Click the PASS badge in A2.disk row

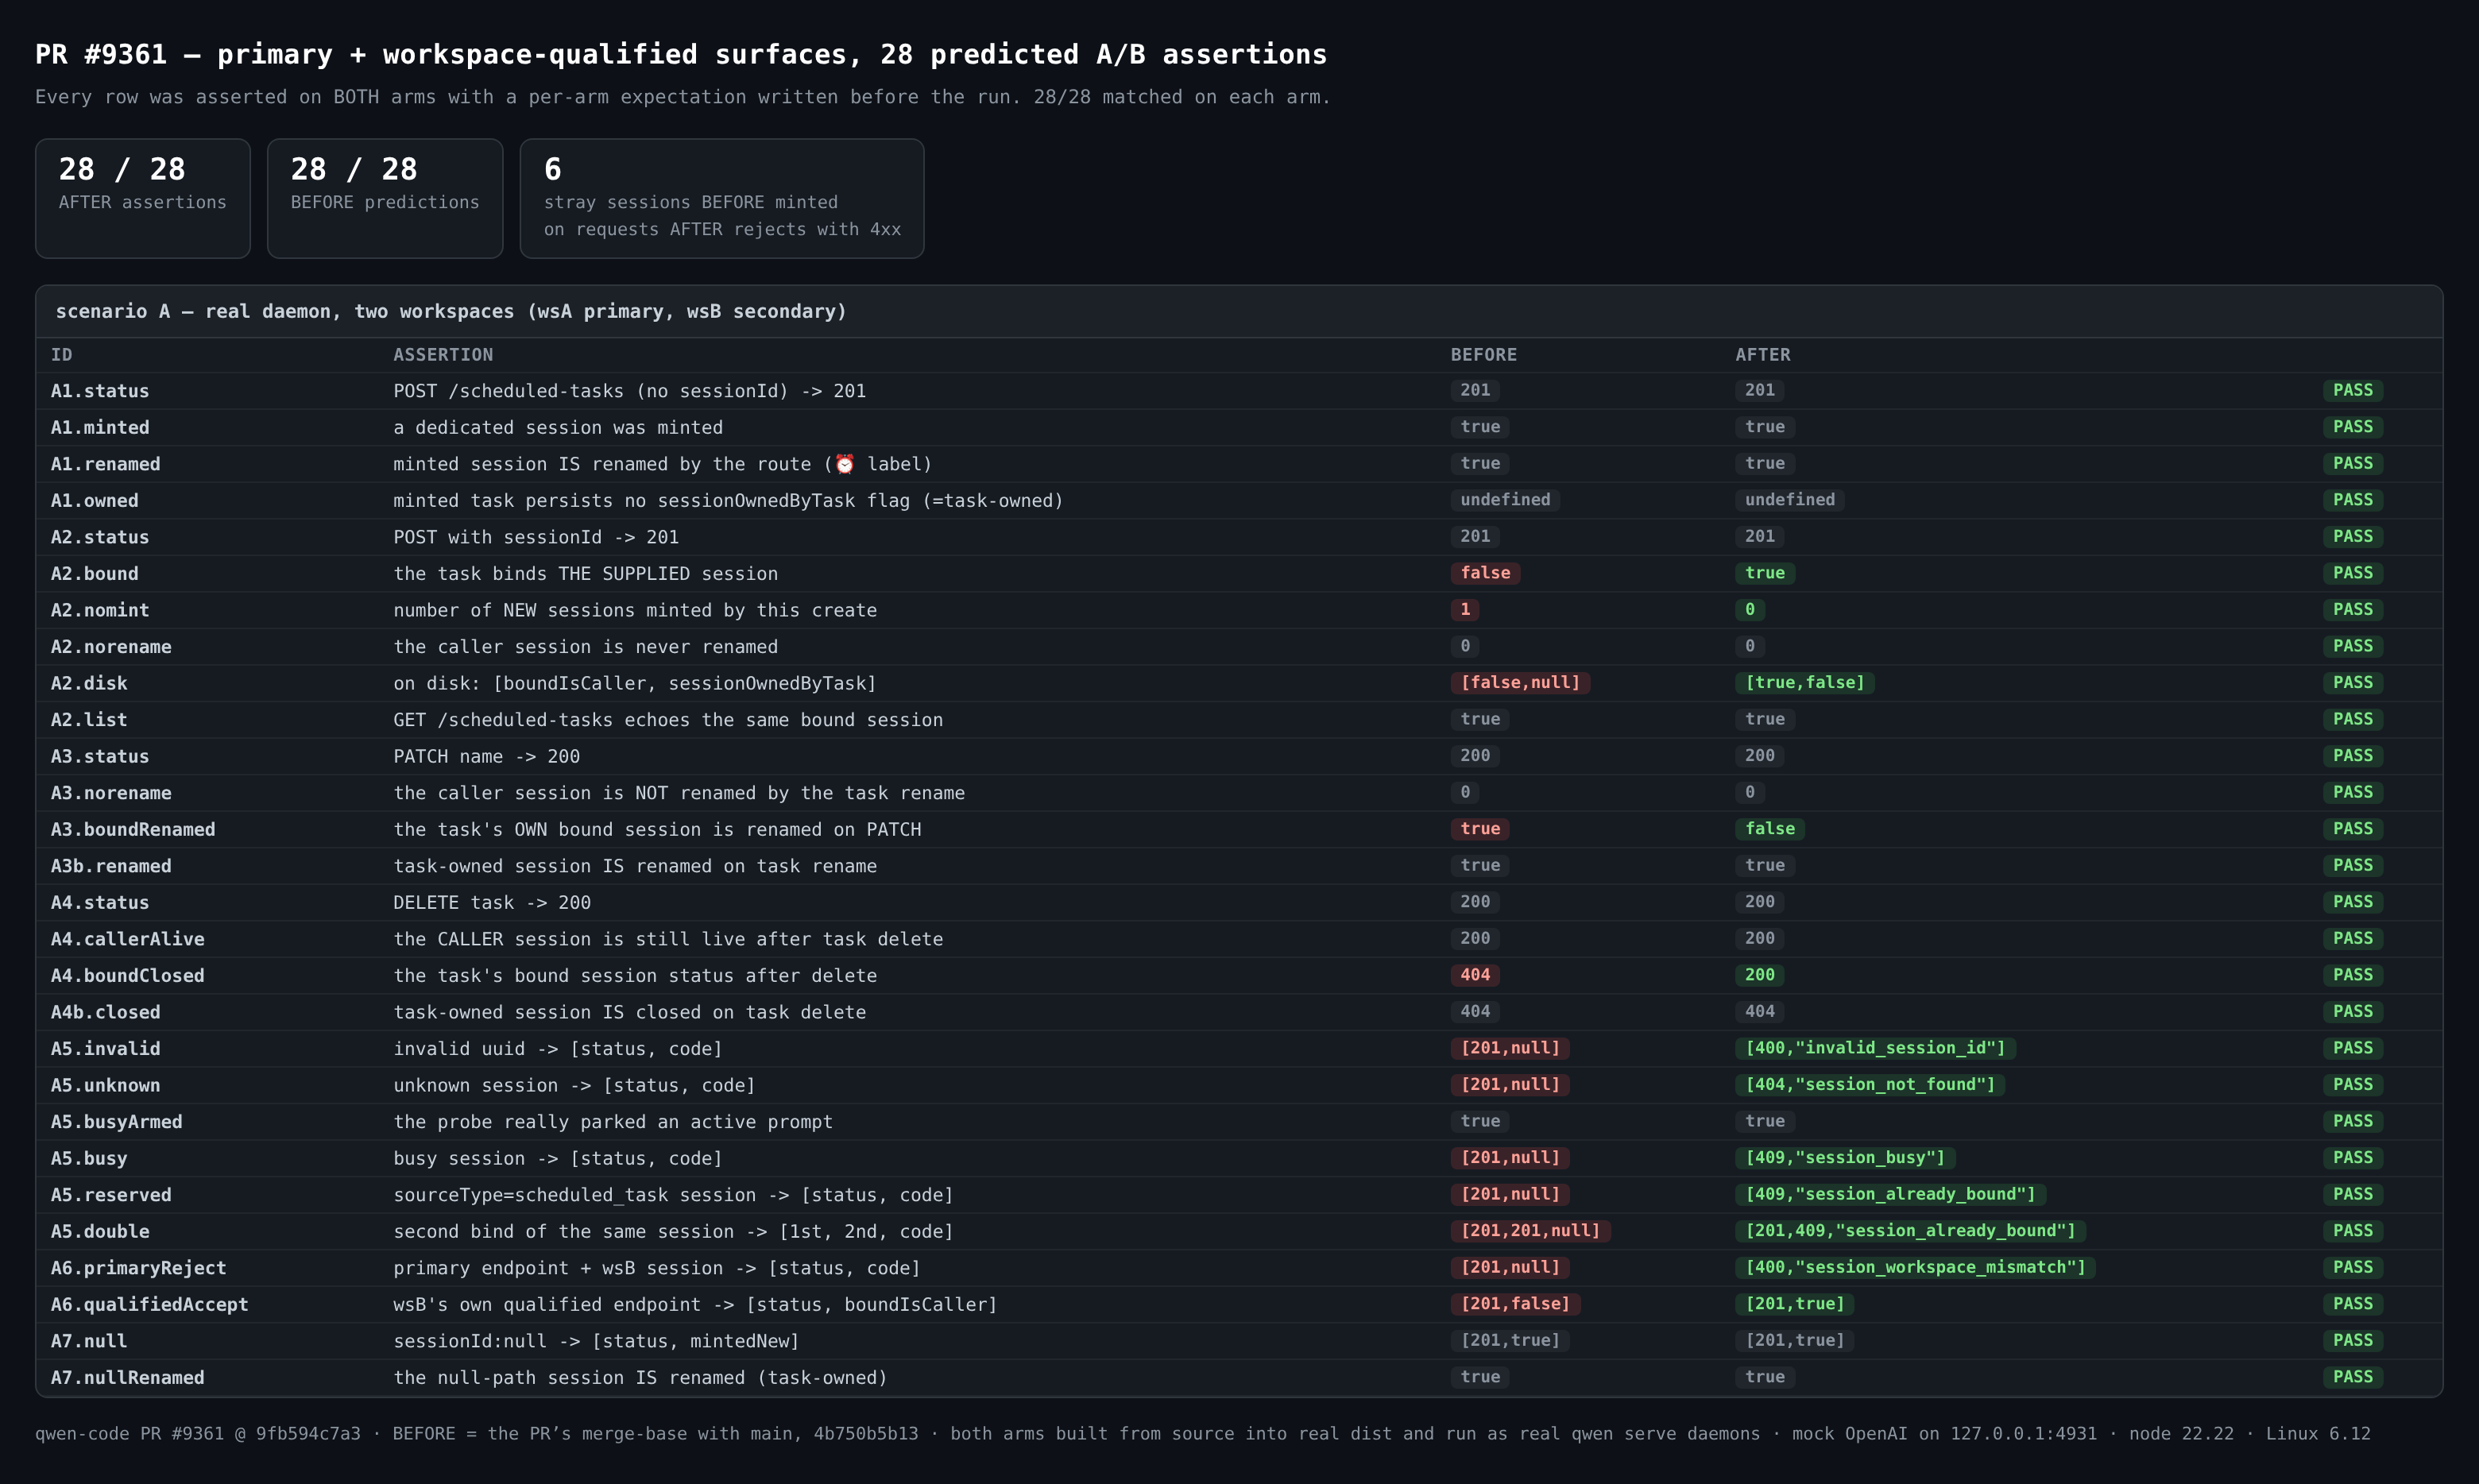click(2353, 683)
